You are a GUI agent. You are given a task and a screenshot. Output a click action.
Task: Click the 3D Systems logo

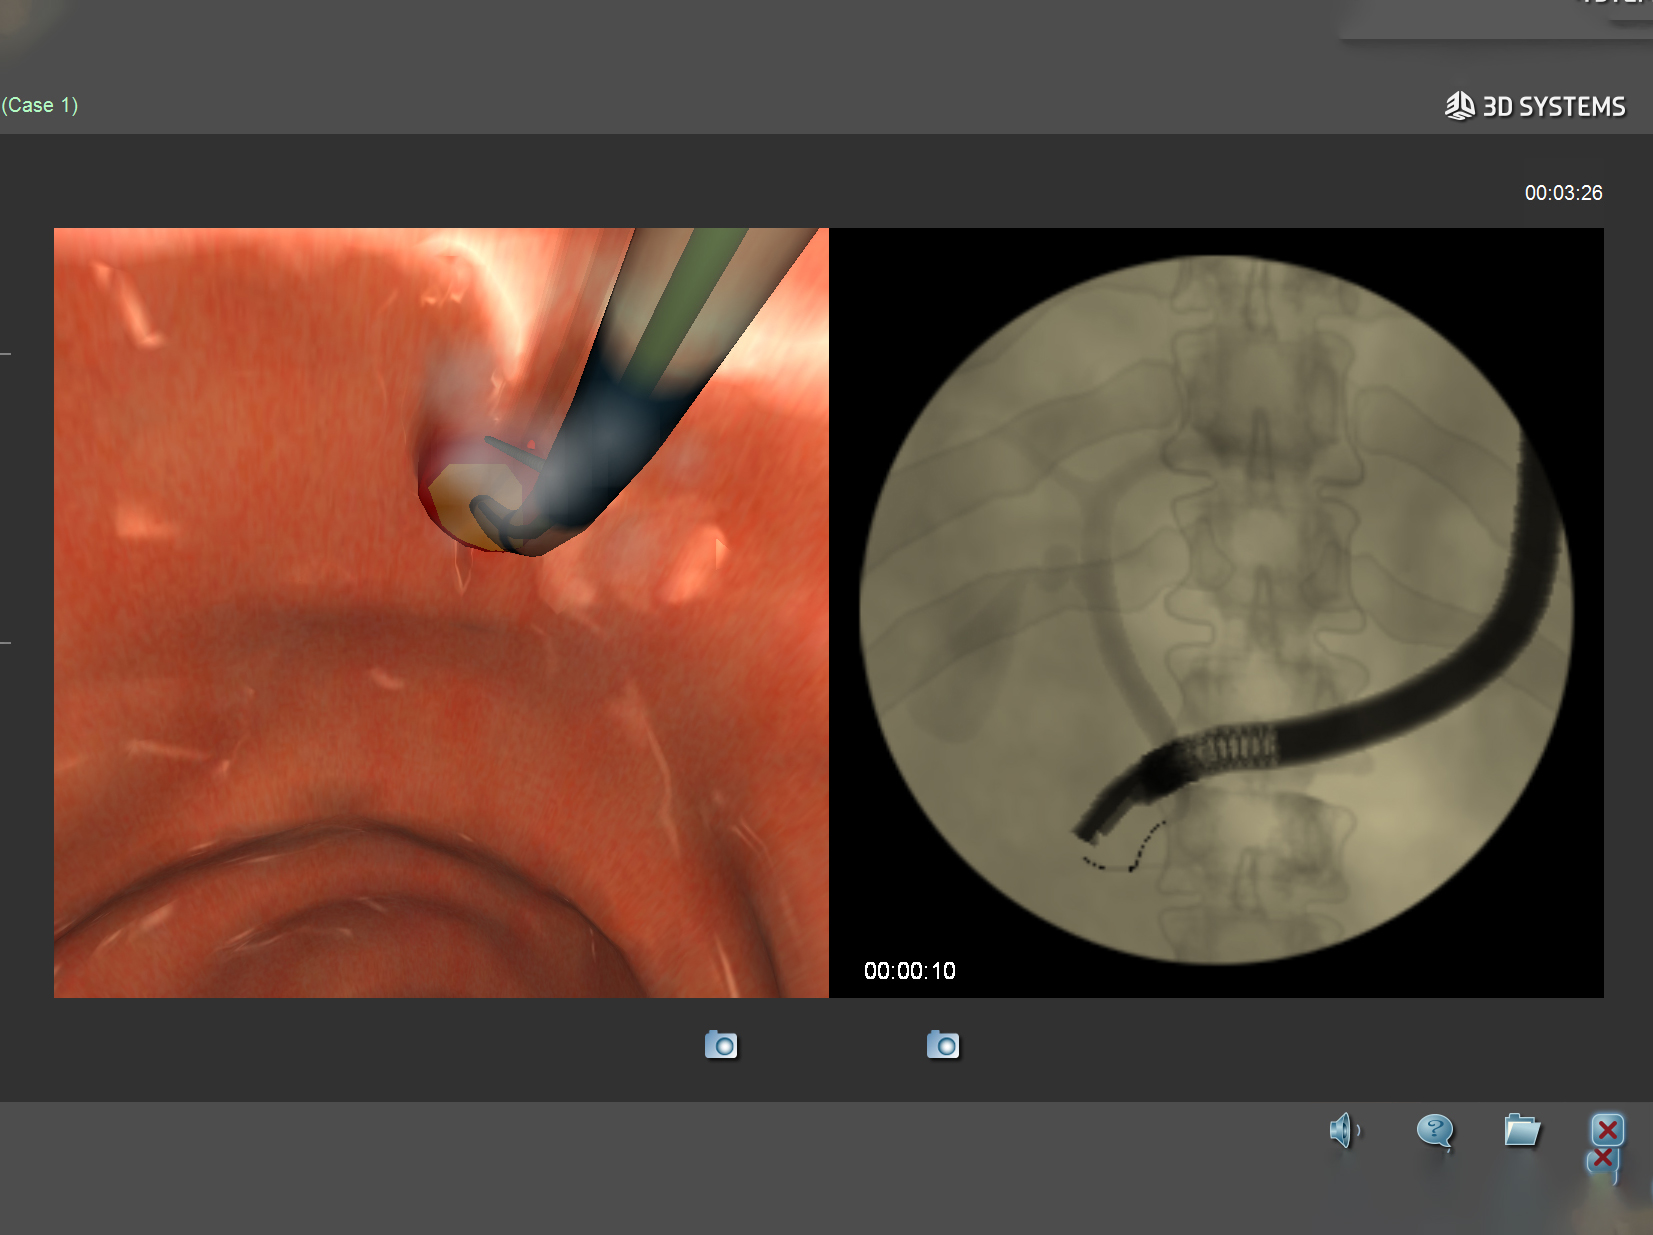pyautogui.click(x=1536, y=105)
